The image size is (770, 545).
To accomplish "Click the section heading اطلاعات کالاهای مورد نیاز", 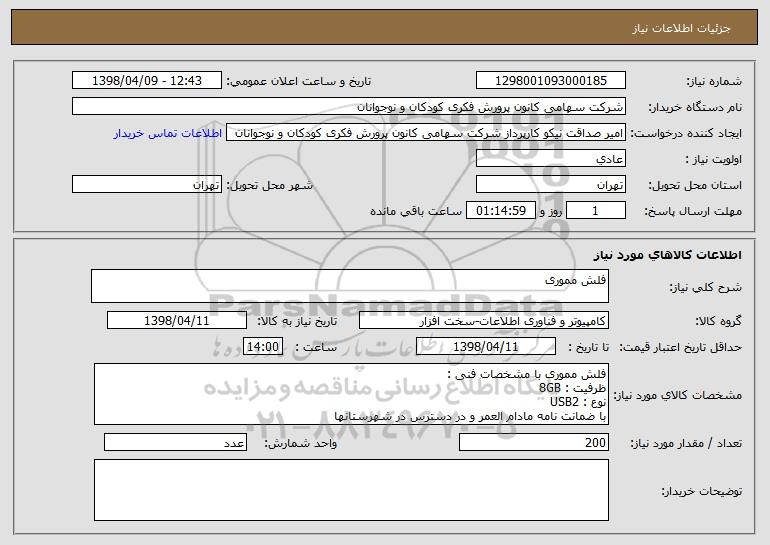I will (667, 255).
